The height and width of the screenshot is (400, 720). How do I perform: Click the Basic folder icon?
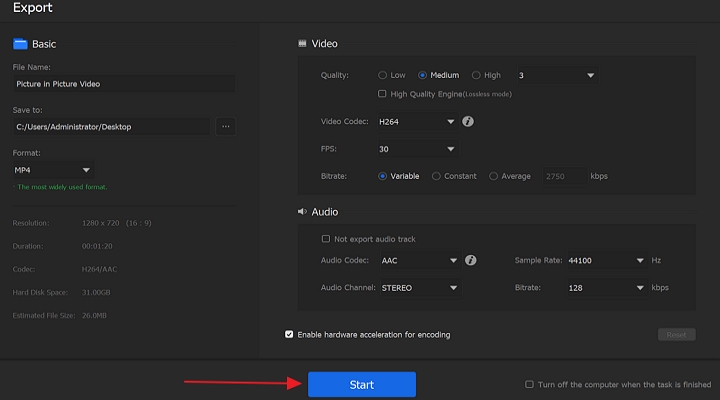(20, 44)
